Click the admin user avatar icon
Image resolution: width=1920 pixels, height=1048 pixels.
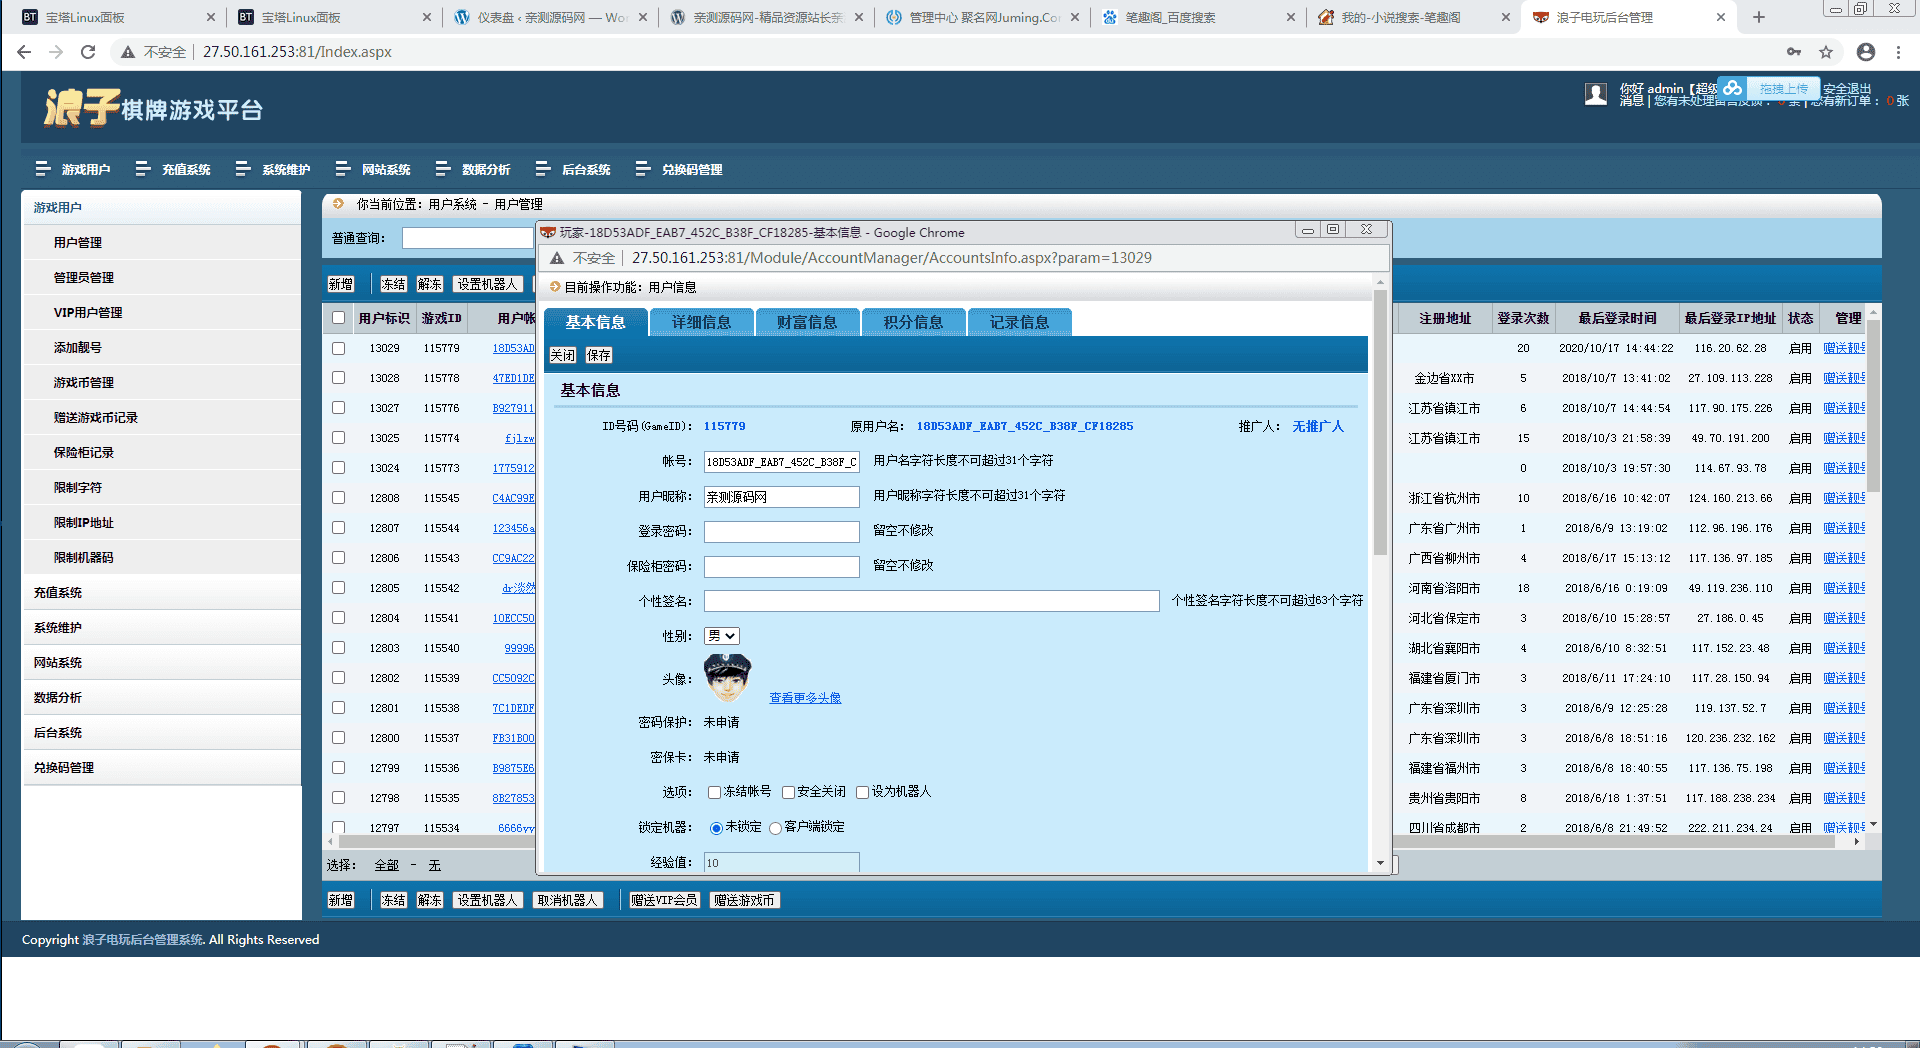pyautogui.click(x=1596, y=94)
